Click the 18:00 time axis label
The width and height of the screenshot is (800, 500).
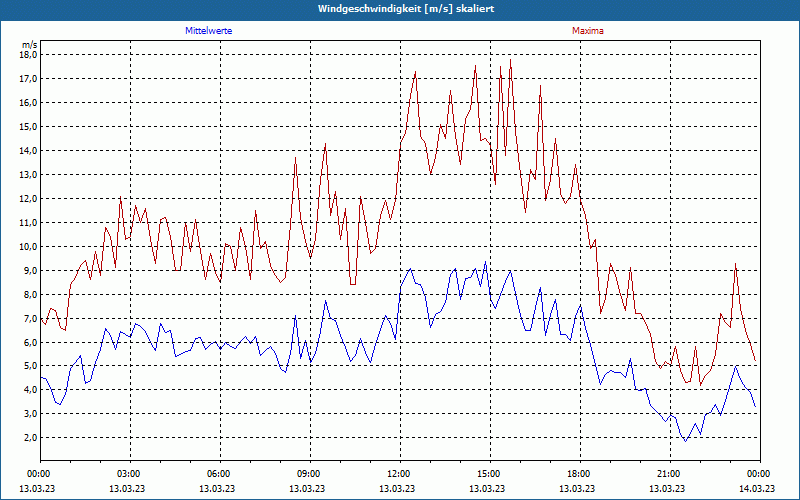pos(579,474)
